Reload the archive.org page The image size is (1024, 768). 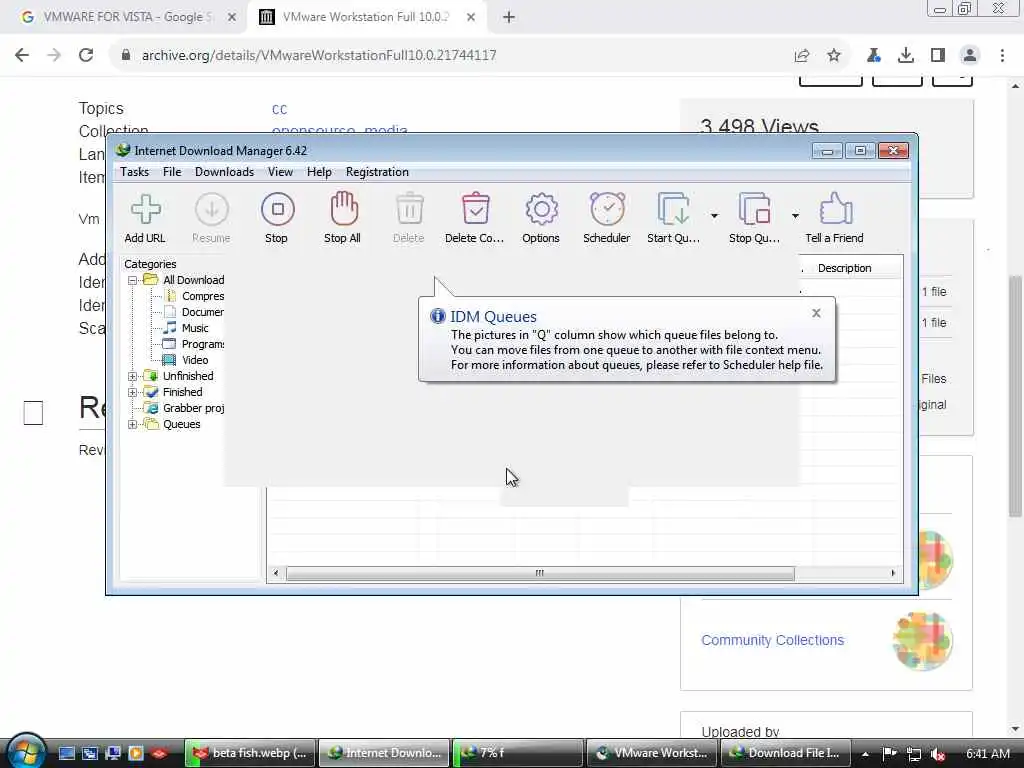tap(86, 56)
